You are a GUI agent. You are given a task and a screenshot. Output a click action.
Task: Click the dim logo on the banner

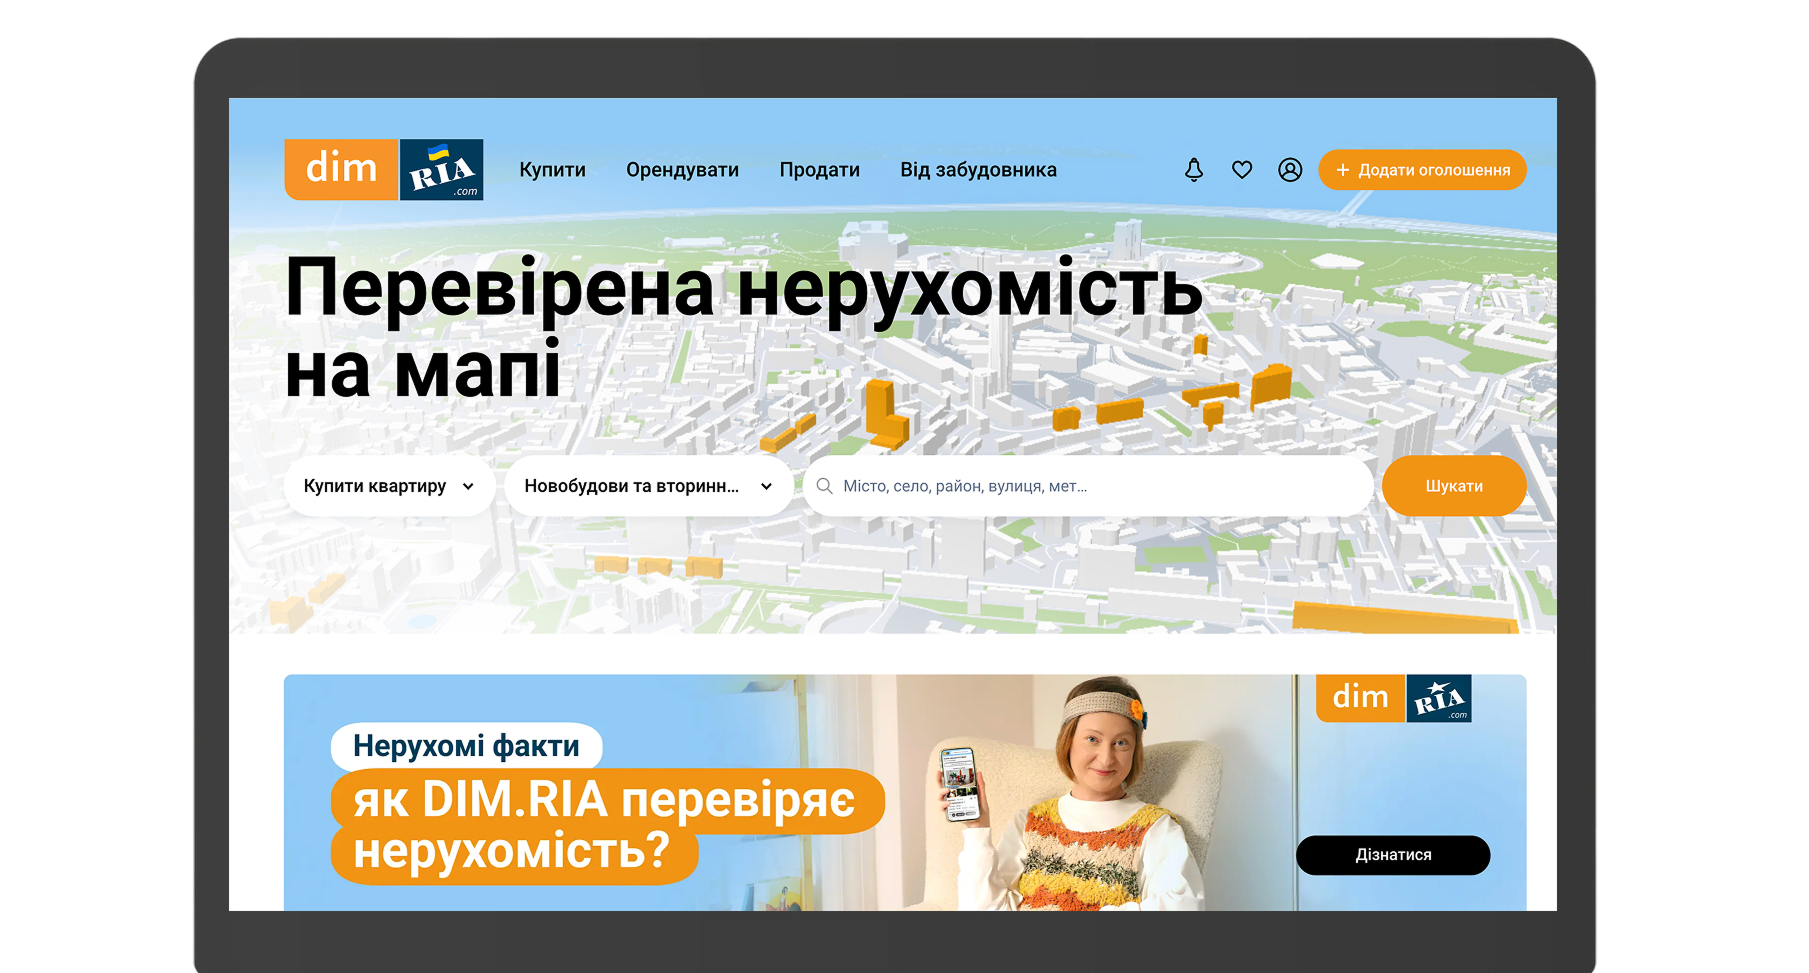1360,697
